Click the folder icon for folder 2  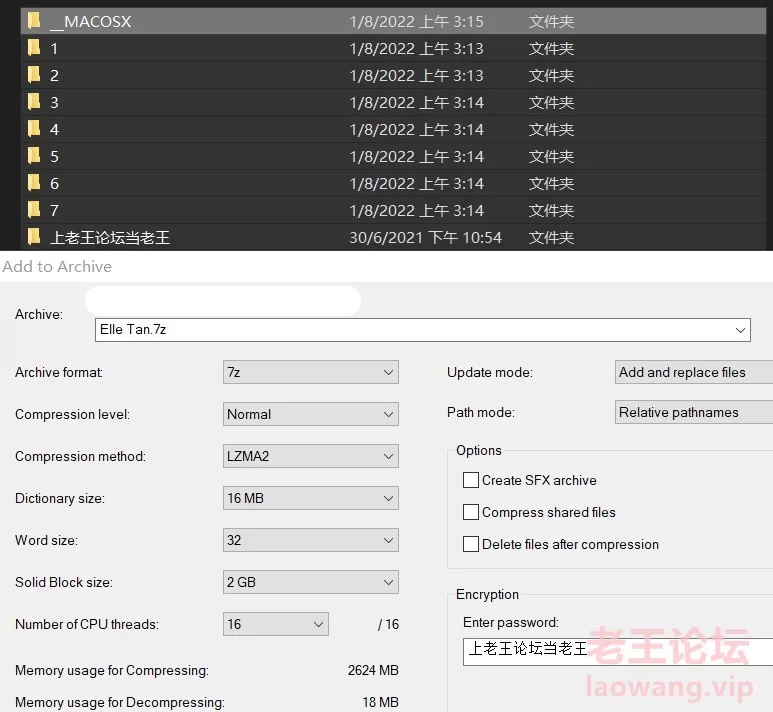point(34,75)
